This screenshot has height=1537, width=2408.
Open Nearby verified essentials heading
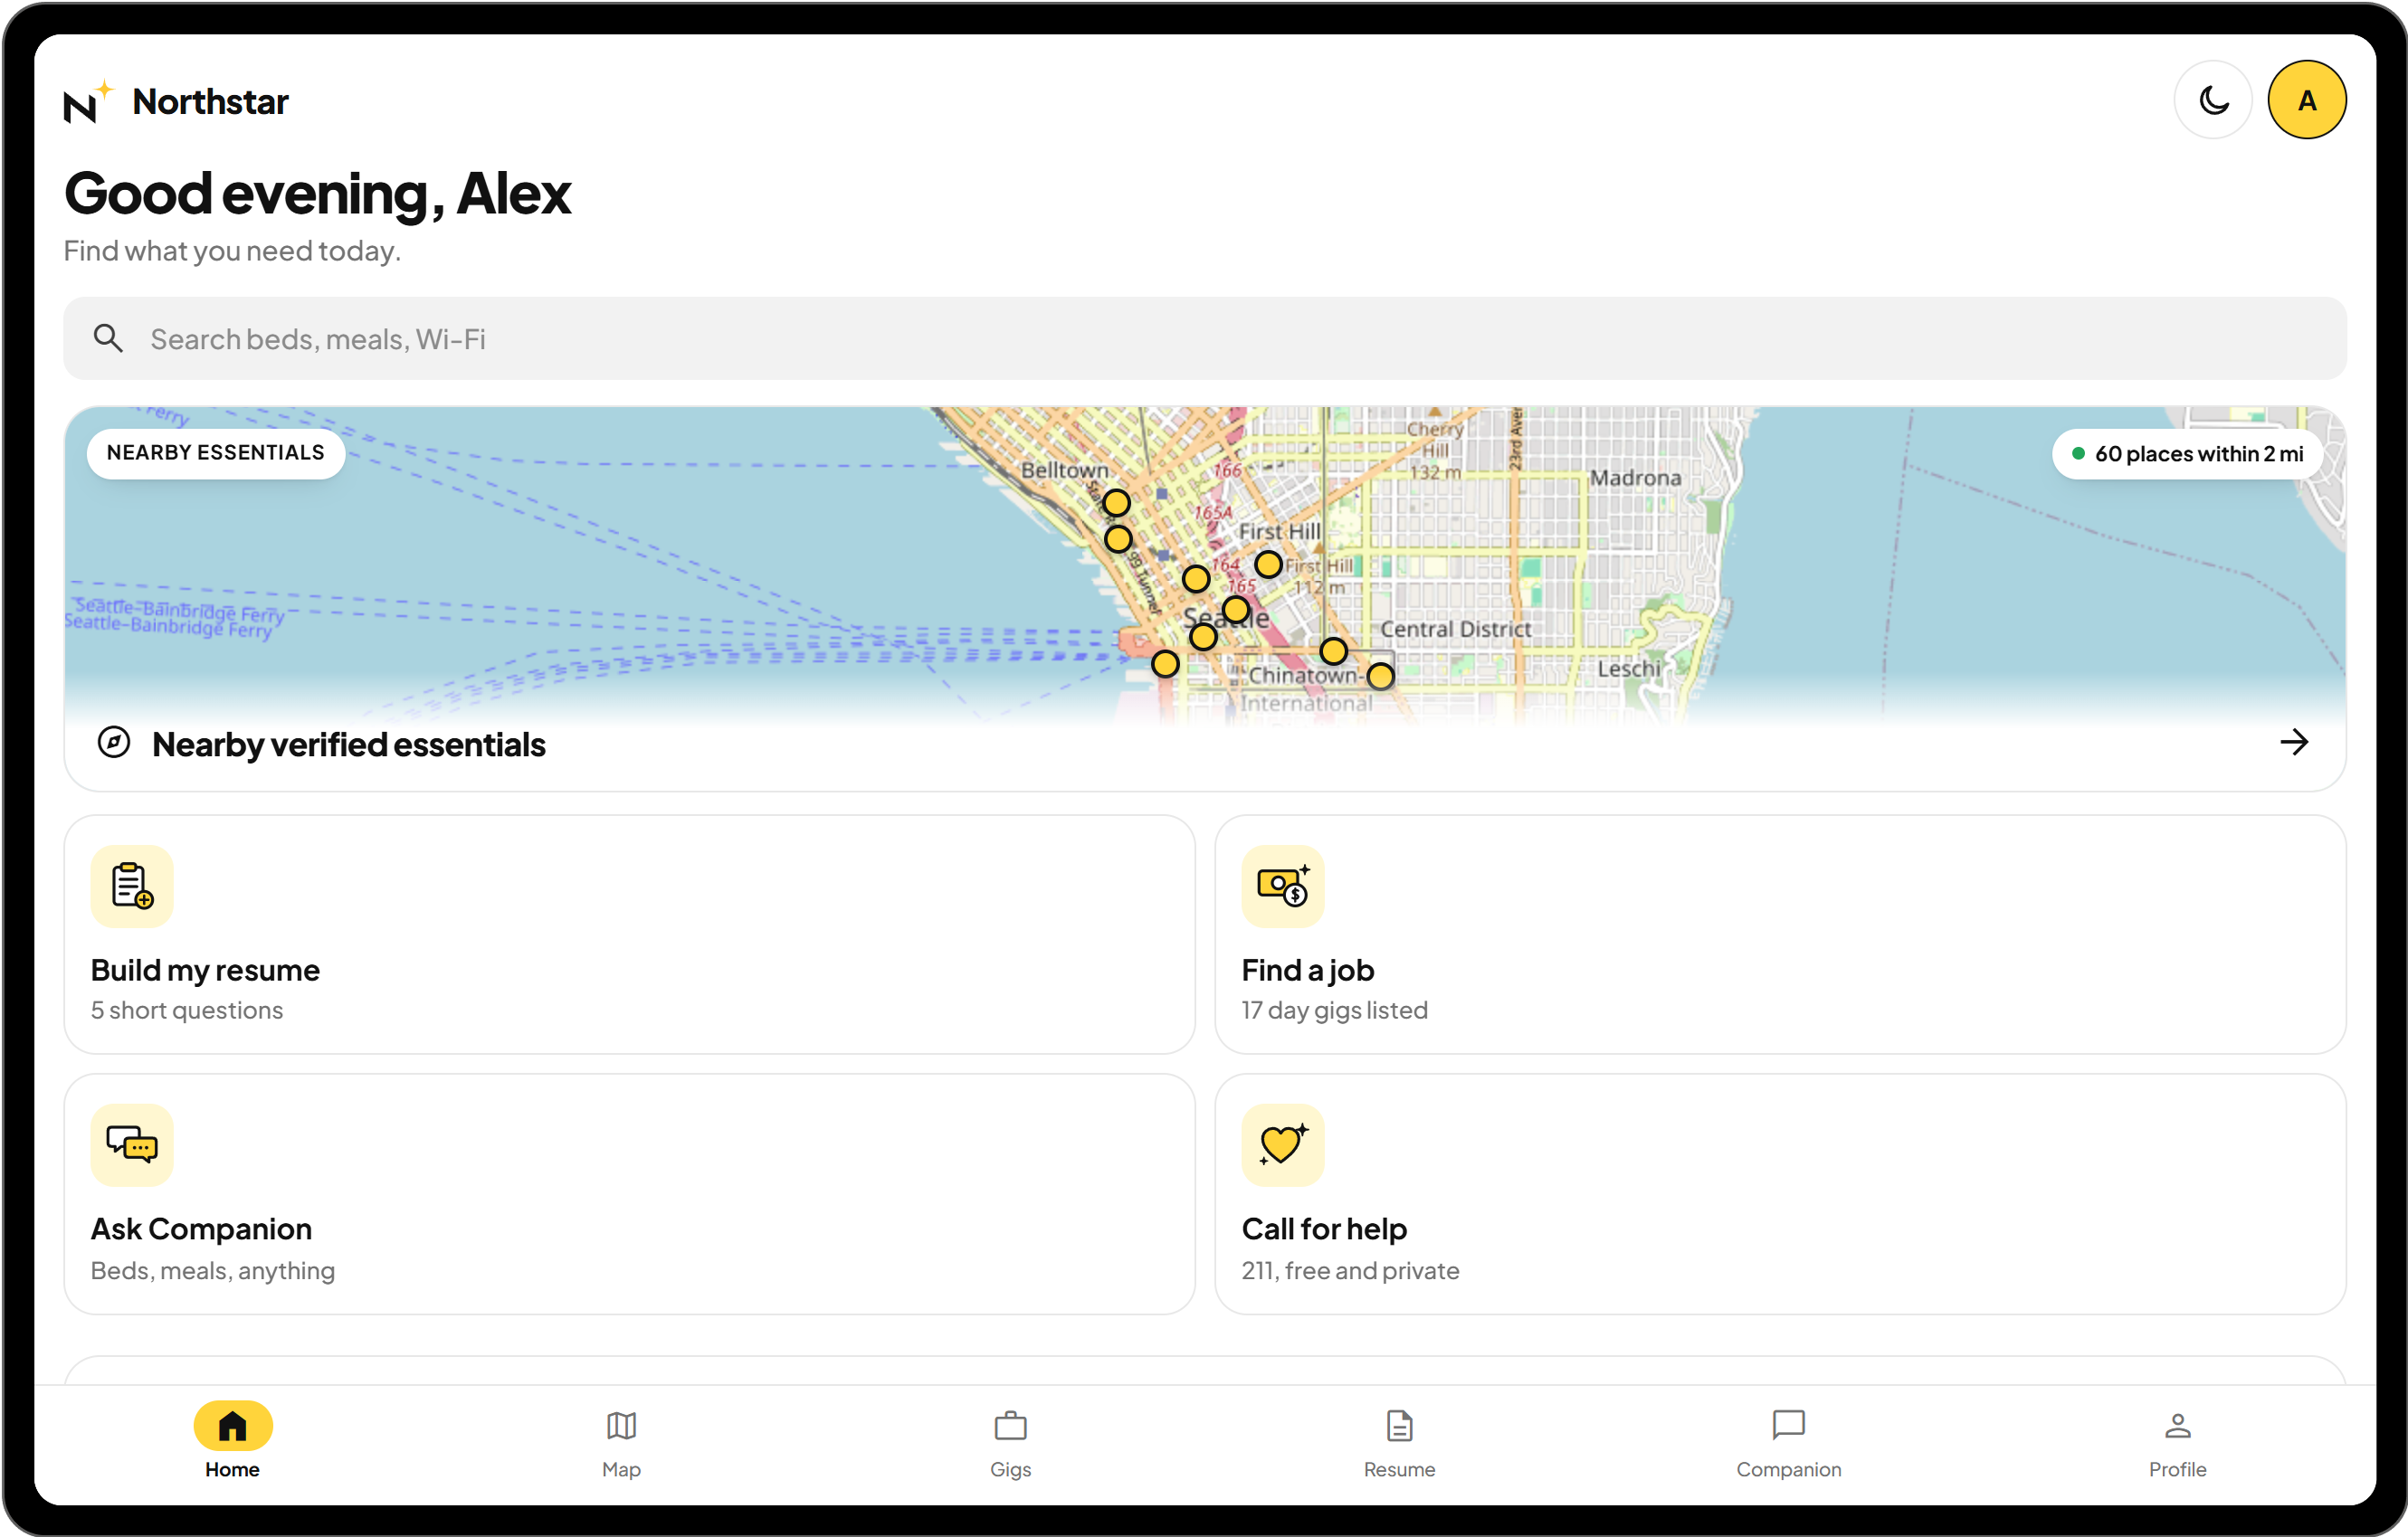click(349, 745)
